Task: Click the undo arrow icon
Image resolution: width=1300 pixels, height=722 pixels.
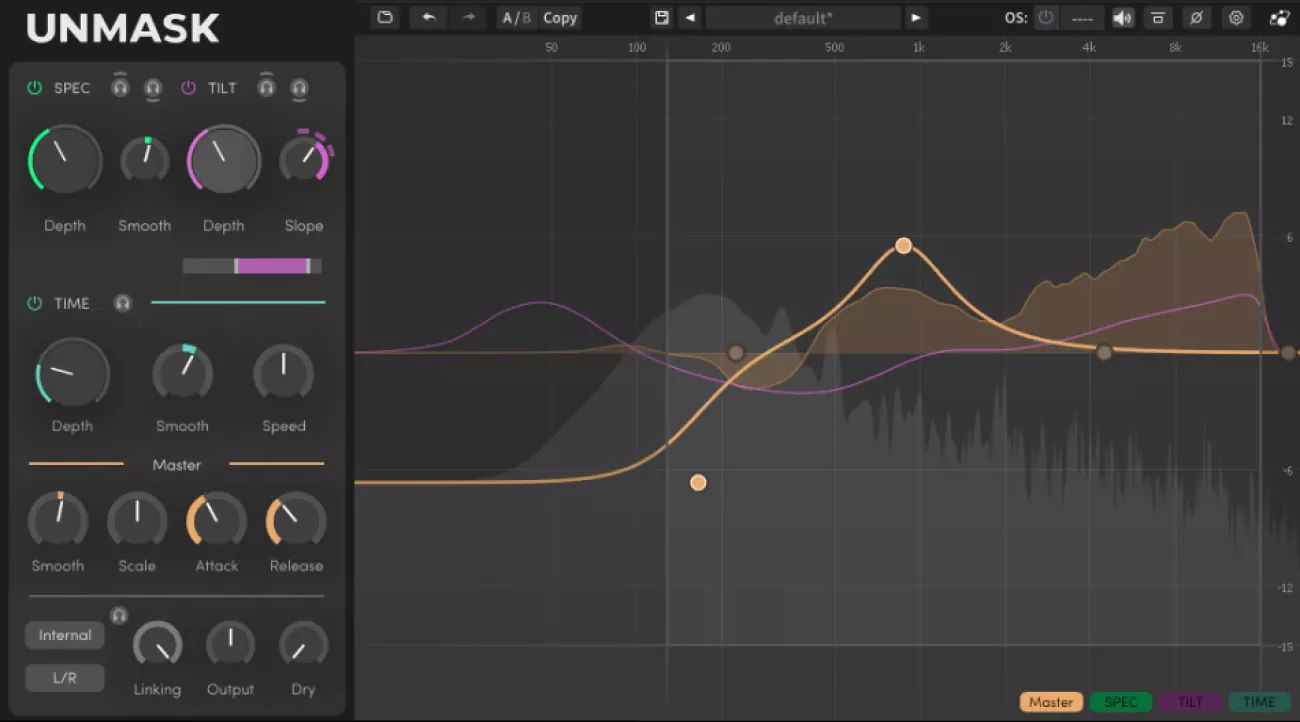Action: tap(428, 17)
